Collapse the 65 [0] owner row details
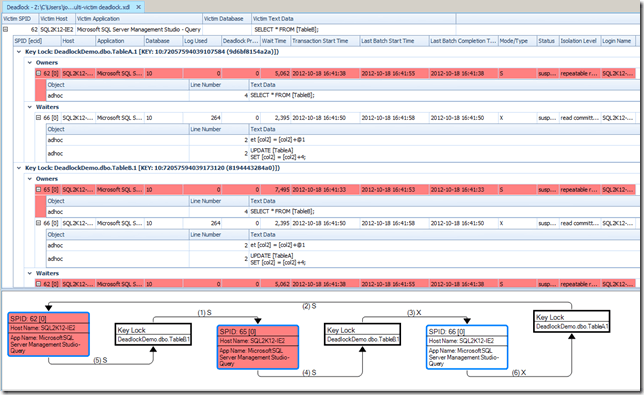 tap(38, 190)
